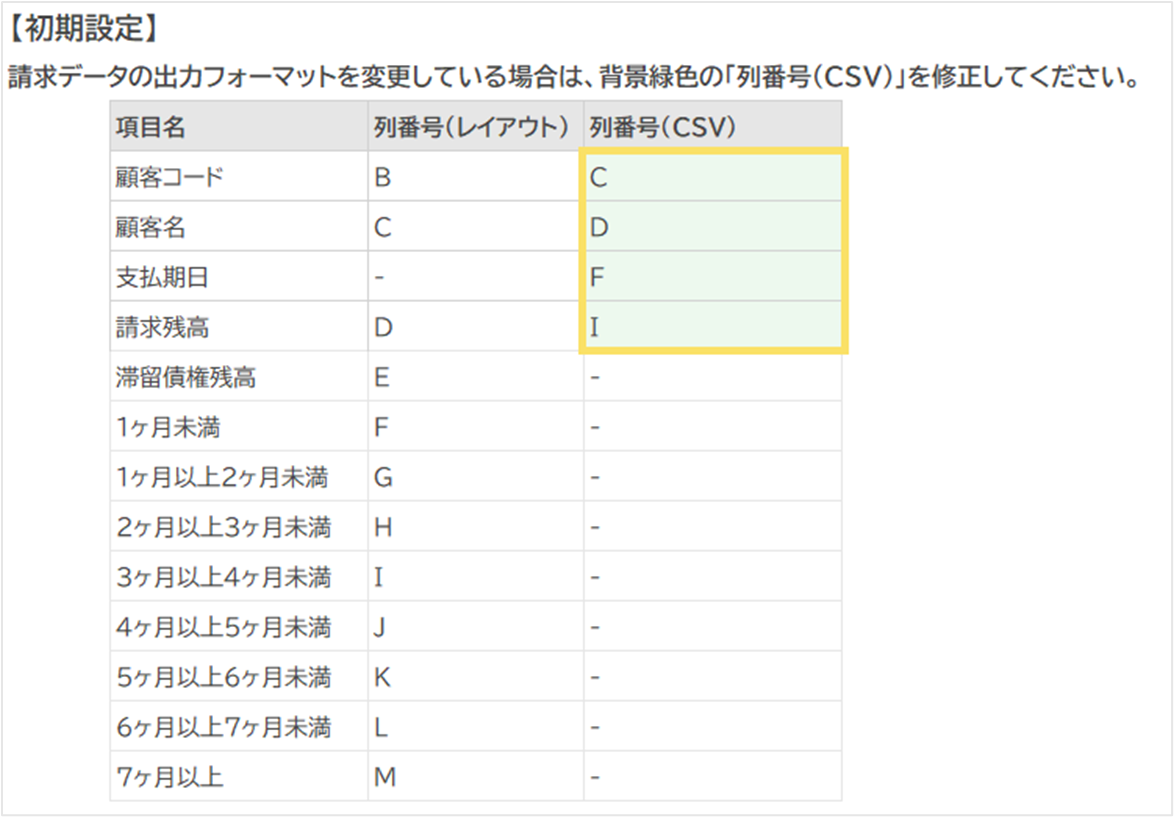Select the 顧客コード item name cell

coord(238,177)
